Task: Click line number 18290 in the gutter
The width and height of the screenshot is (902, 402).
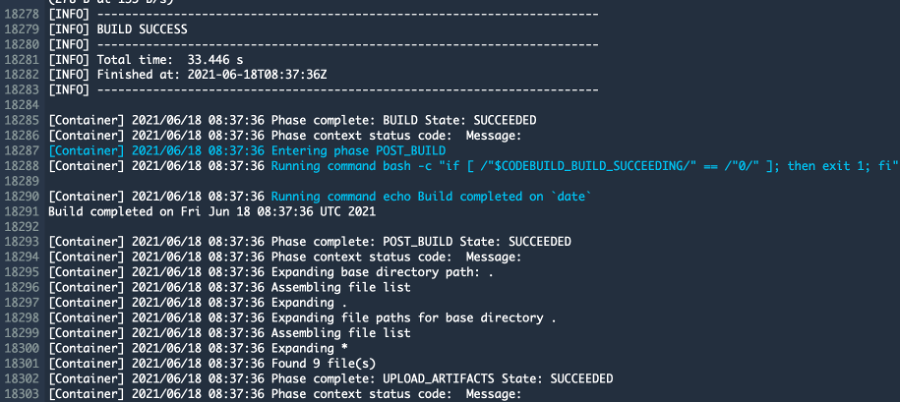Action: tap(22, 195)
